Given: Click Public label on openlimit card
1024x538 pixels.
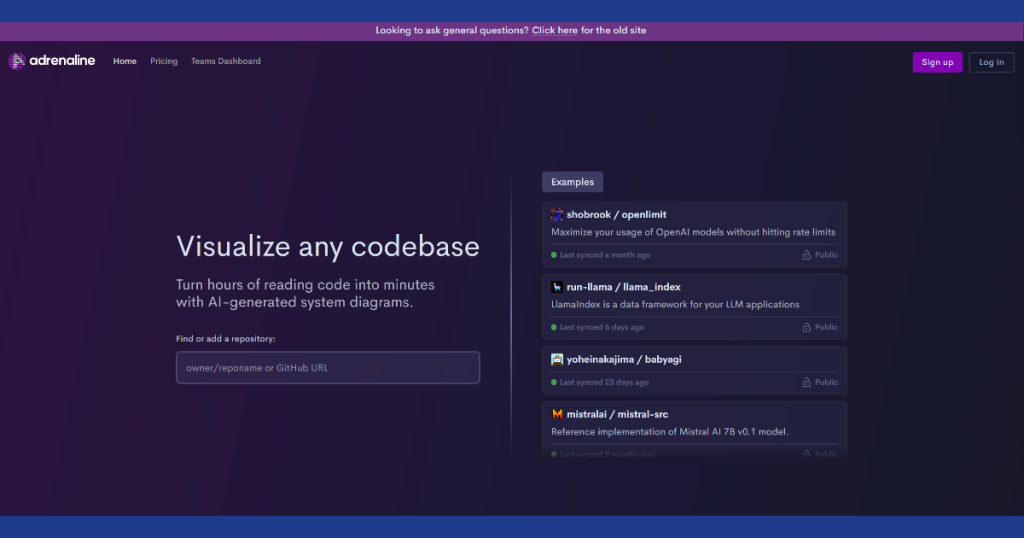Looking at the screenshot, I should click(826, 255).
